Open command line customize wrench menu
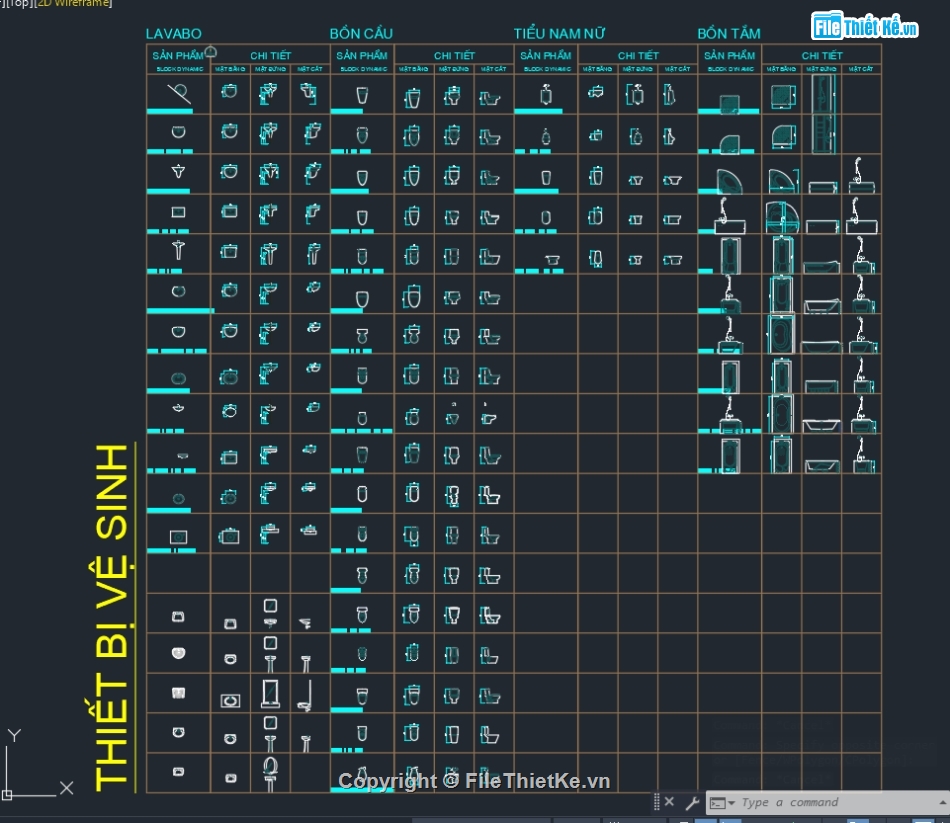Image resolution: width=950 pixels, height=823 pixels. pos(692,803)
